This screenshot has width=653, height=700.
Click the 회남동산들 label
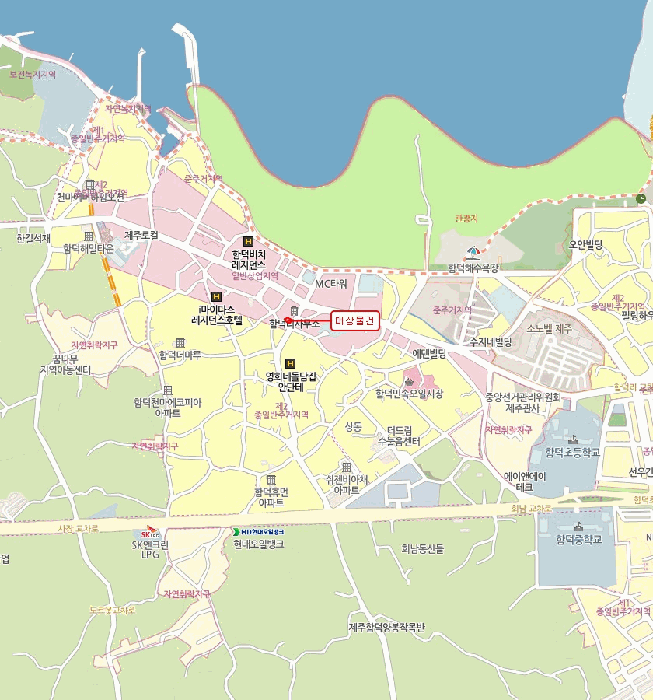[x=422, y=549]
